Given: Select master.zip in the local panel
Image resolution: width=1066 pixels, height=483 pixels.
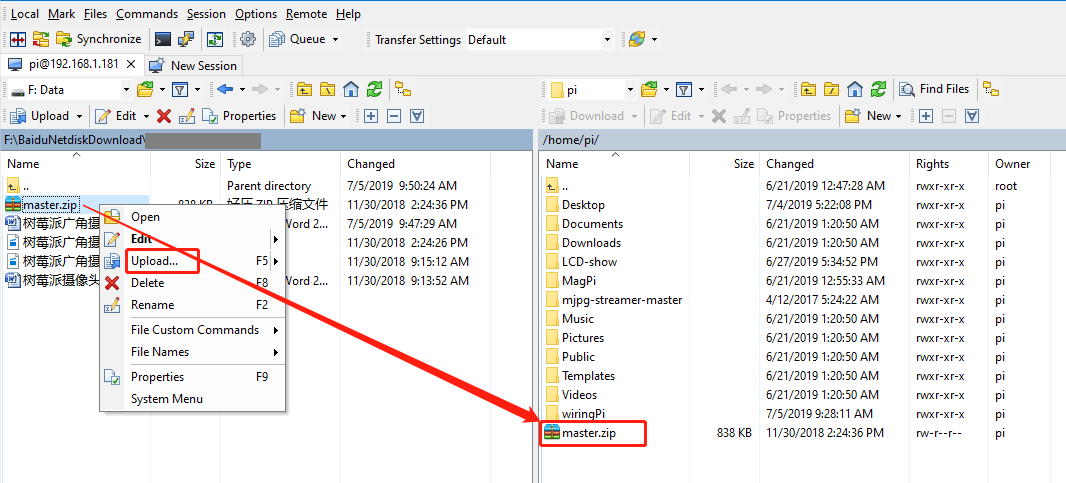Looking at the screenshot, I should (50, 204).
